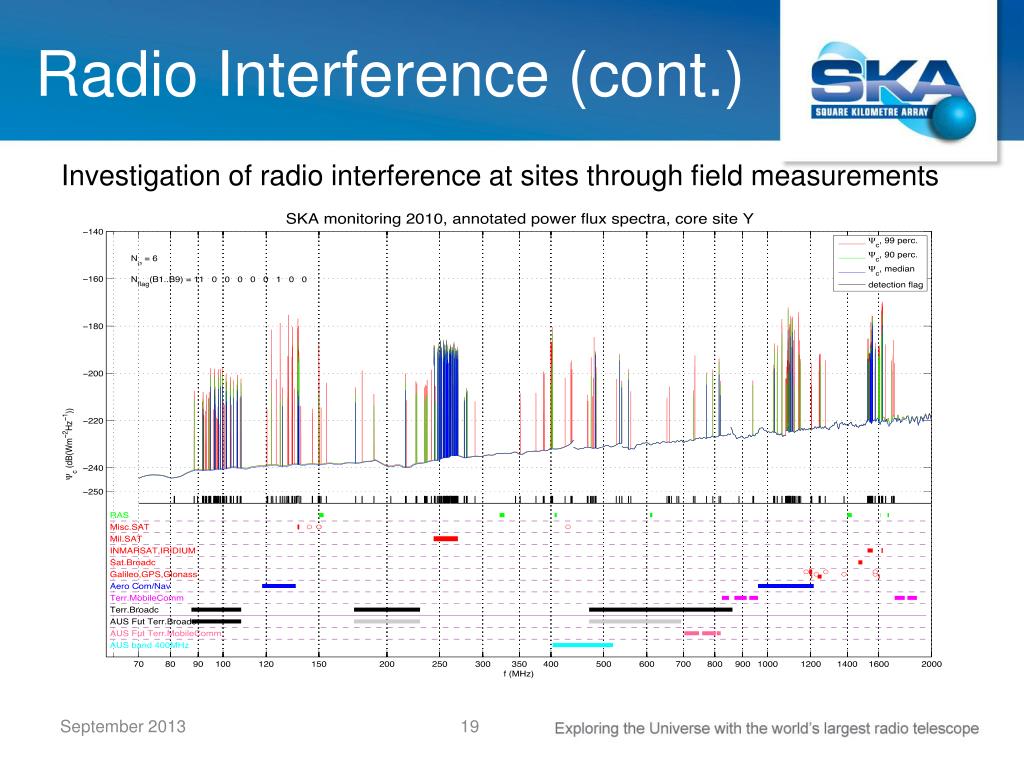Click the cyan AUS band 400MHz bar
The height and width of the screenshot is (768, 1024).
[x=583, y=645]
